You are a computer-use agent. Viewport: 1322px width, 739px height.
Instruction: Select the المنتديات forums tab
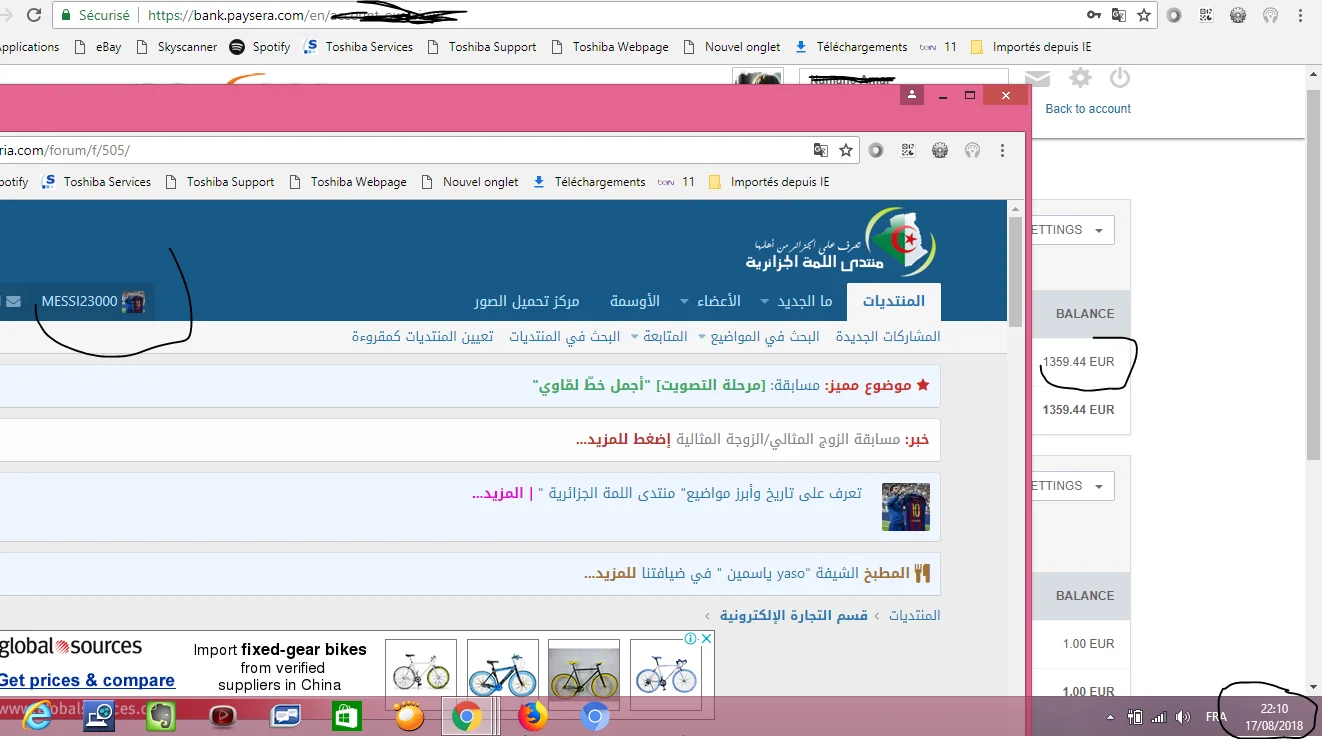click(893, 301)
